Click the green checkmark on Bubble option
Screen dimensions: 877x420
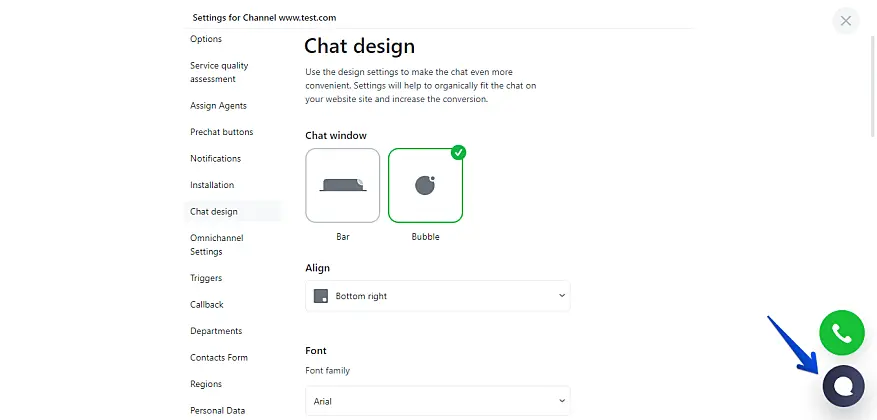tap(458, 152)
